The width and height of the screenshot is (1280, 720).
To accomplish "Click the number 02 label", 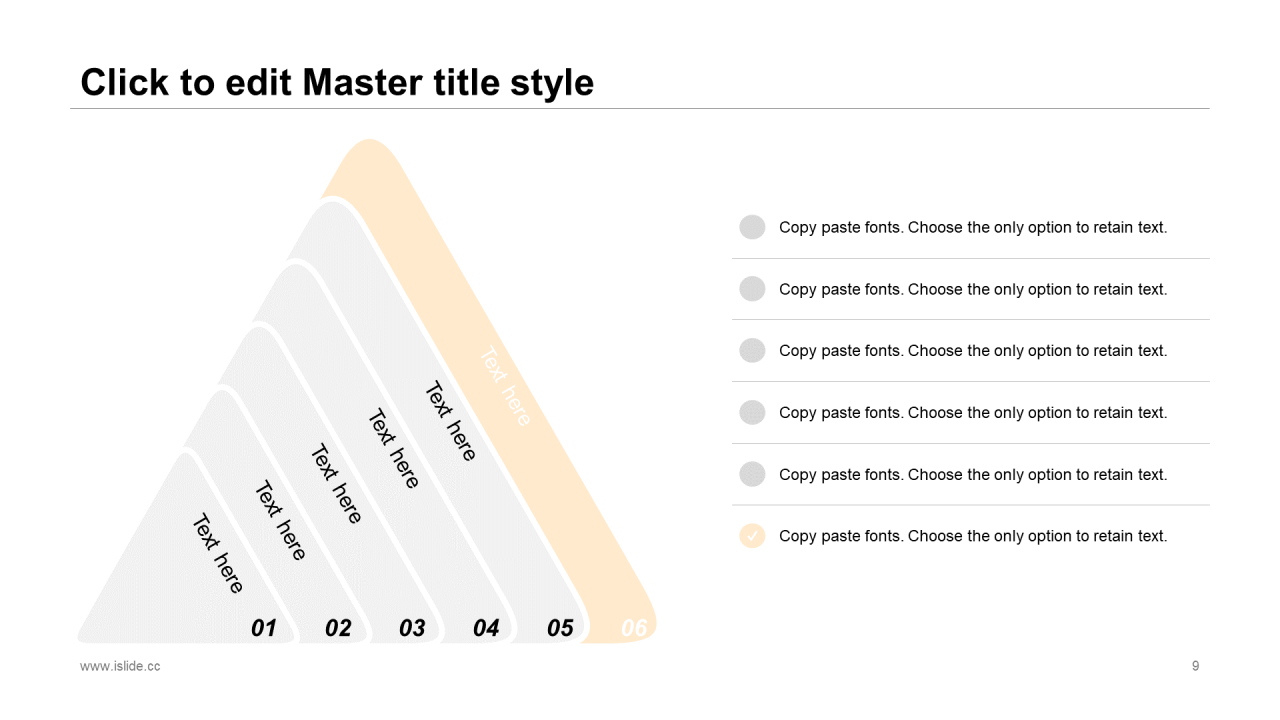I will pos(338,628).
